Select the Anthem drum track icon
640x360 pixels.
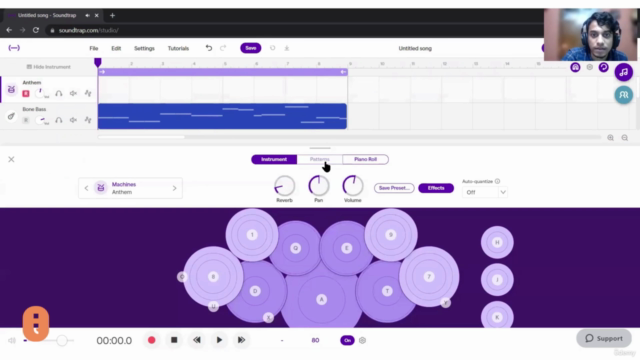(11, 89)
